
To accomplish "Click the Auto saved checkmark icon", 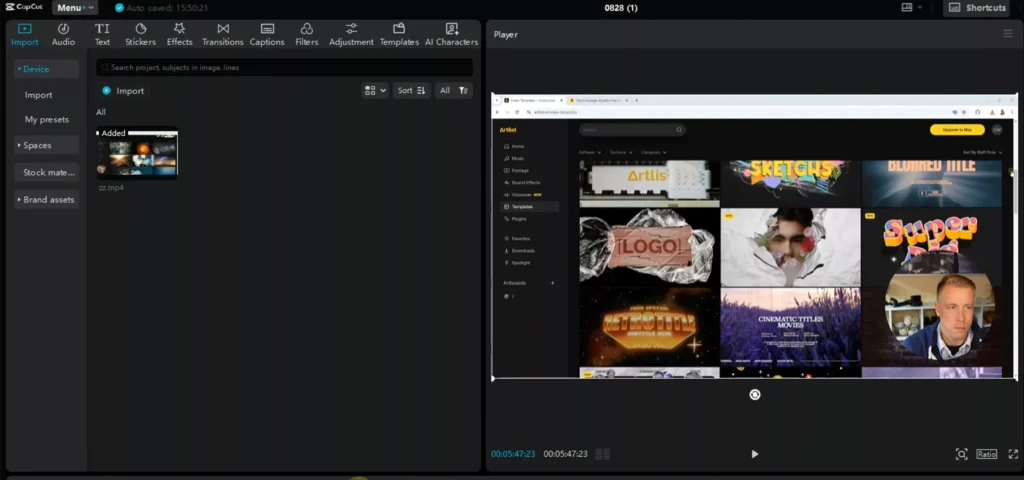I will coord(119,8).
